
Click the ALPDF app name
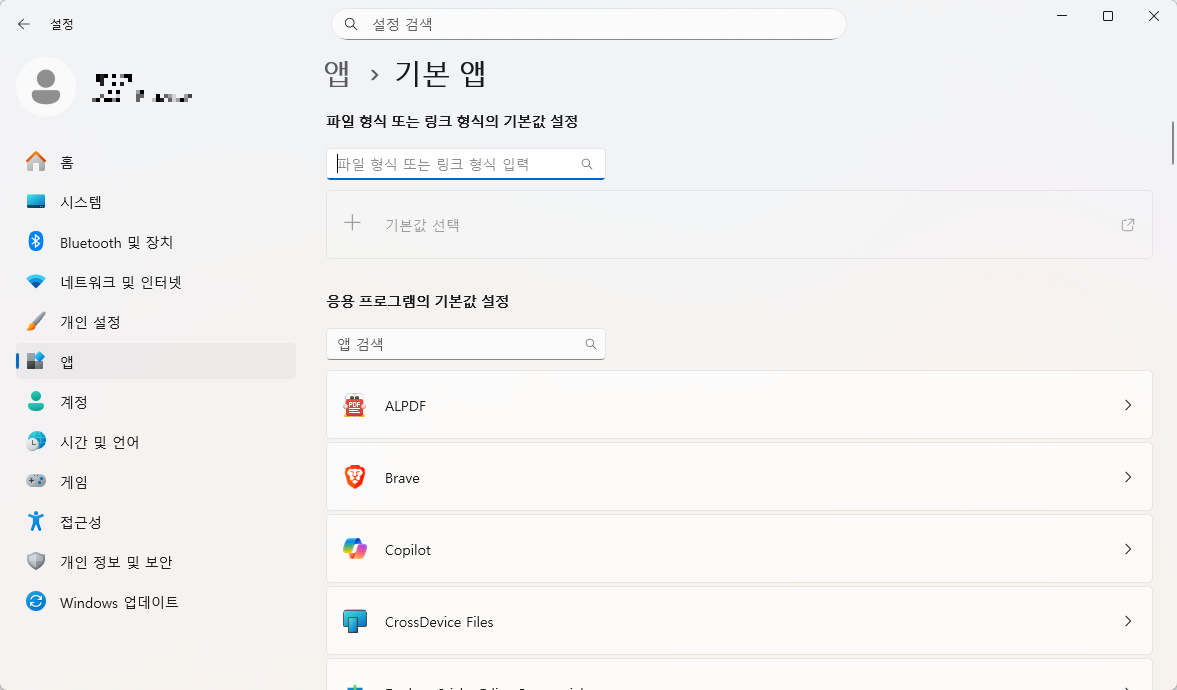click(405, 405)
